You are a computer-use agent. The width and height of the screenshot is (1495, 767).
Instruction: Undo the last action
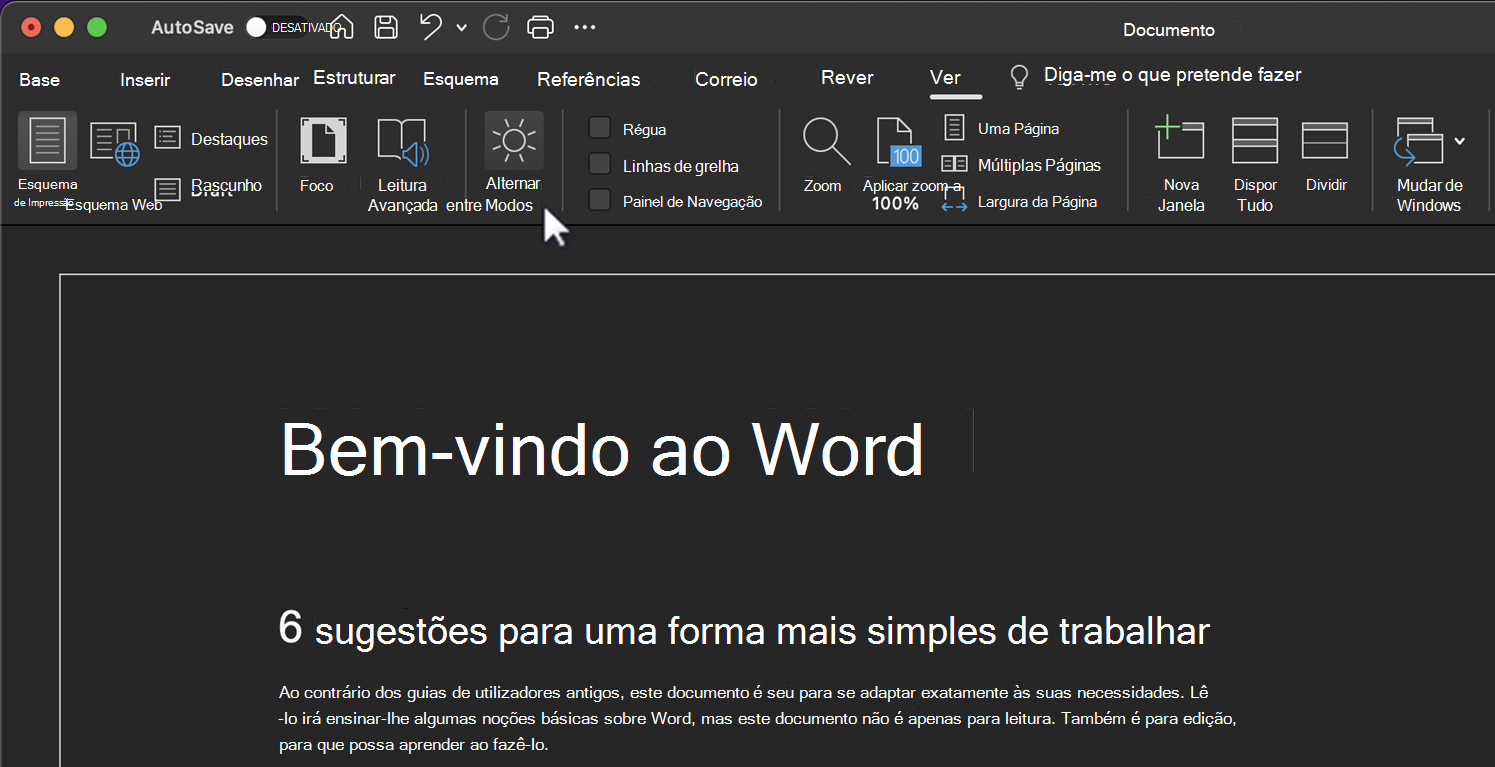pyautogui.click(x=431, y=27)
